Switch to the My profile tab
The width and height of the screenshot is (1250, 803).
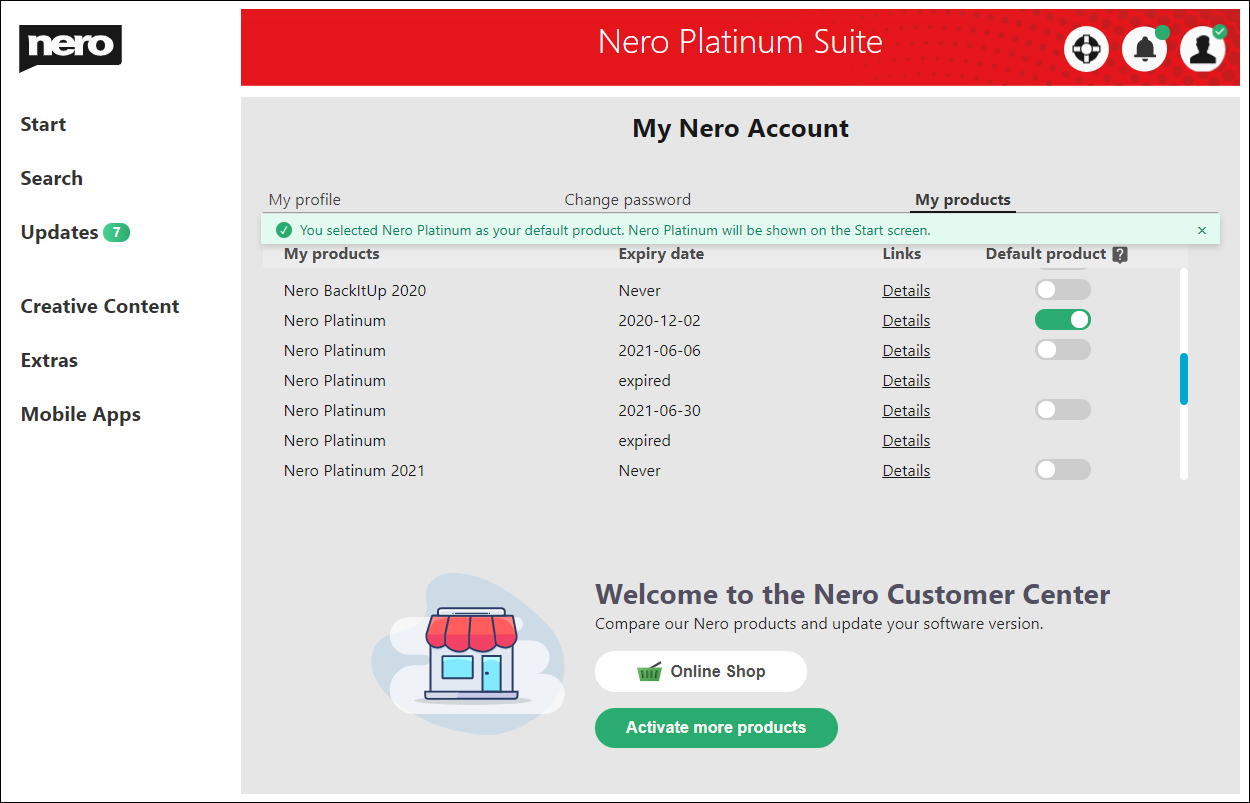tap(304, 199)
